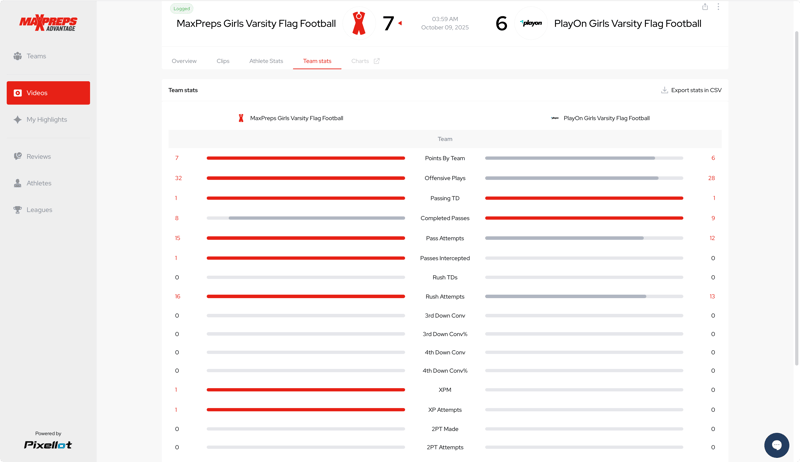The width and height of the screenshot is (800, 462).
Task: Click the 'Team stats' section heading
Action: [x=183, y=90]
